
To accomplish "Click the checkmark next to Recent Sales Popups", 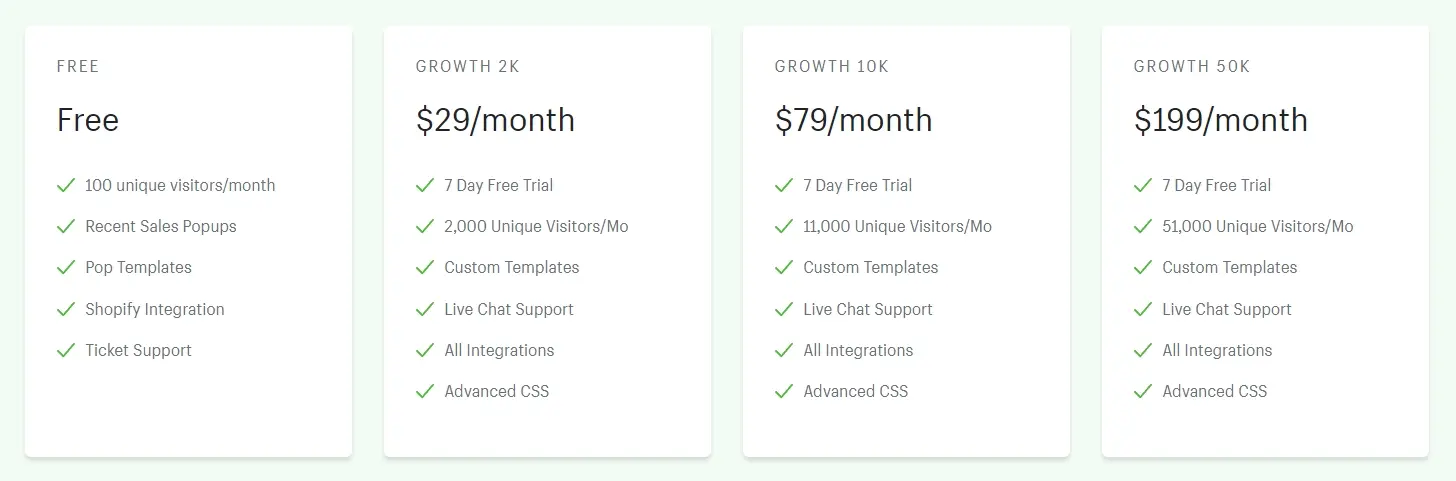I will [66, 226].
